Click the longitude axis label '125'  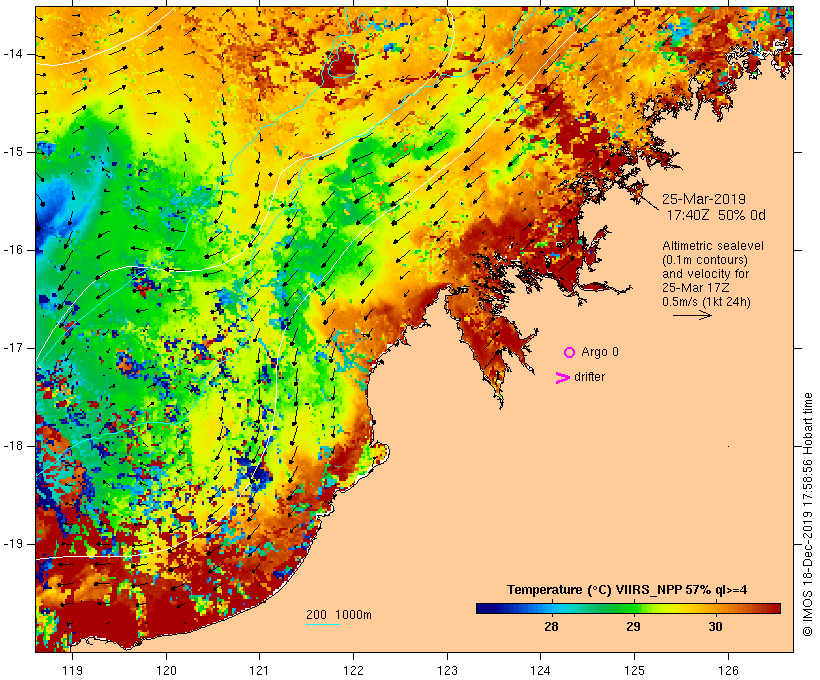click(634, 670)
